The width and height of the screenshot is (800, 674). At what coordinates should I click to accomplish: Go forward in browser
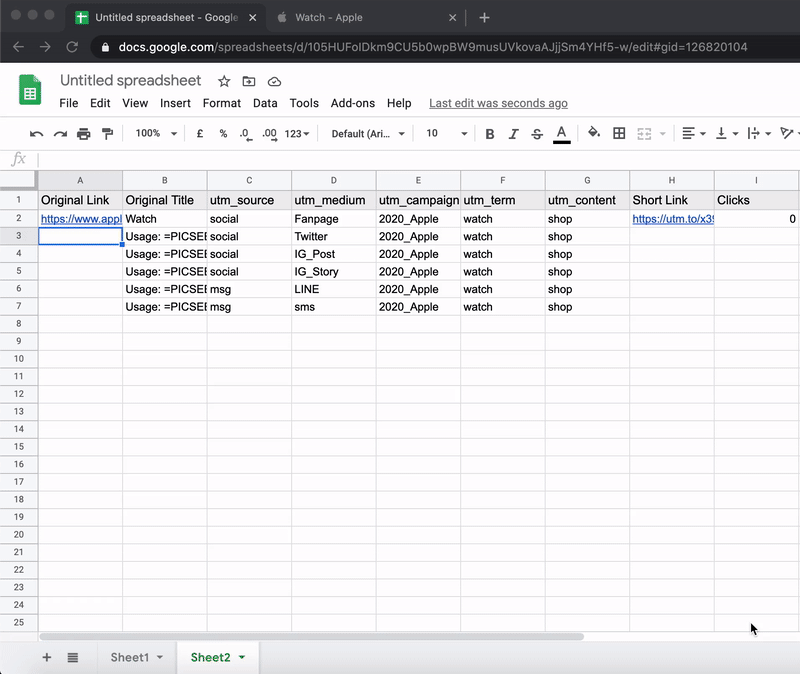[x=45, y=47]
